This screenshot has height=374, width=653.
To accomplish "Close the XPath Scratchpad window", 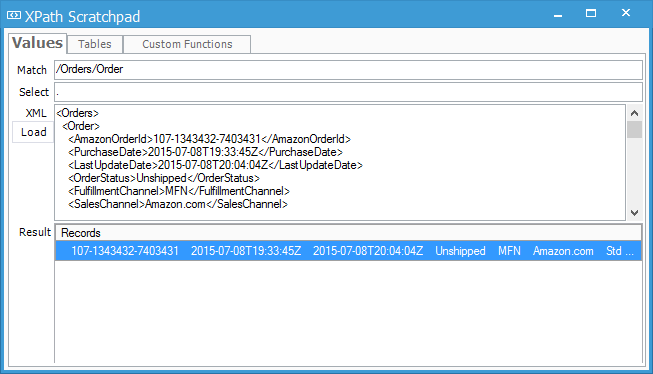I will [626, 13].
